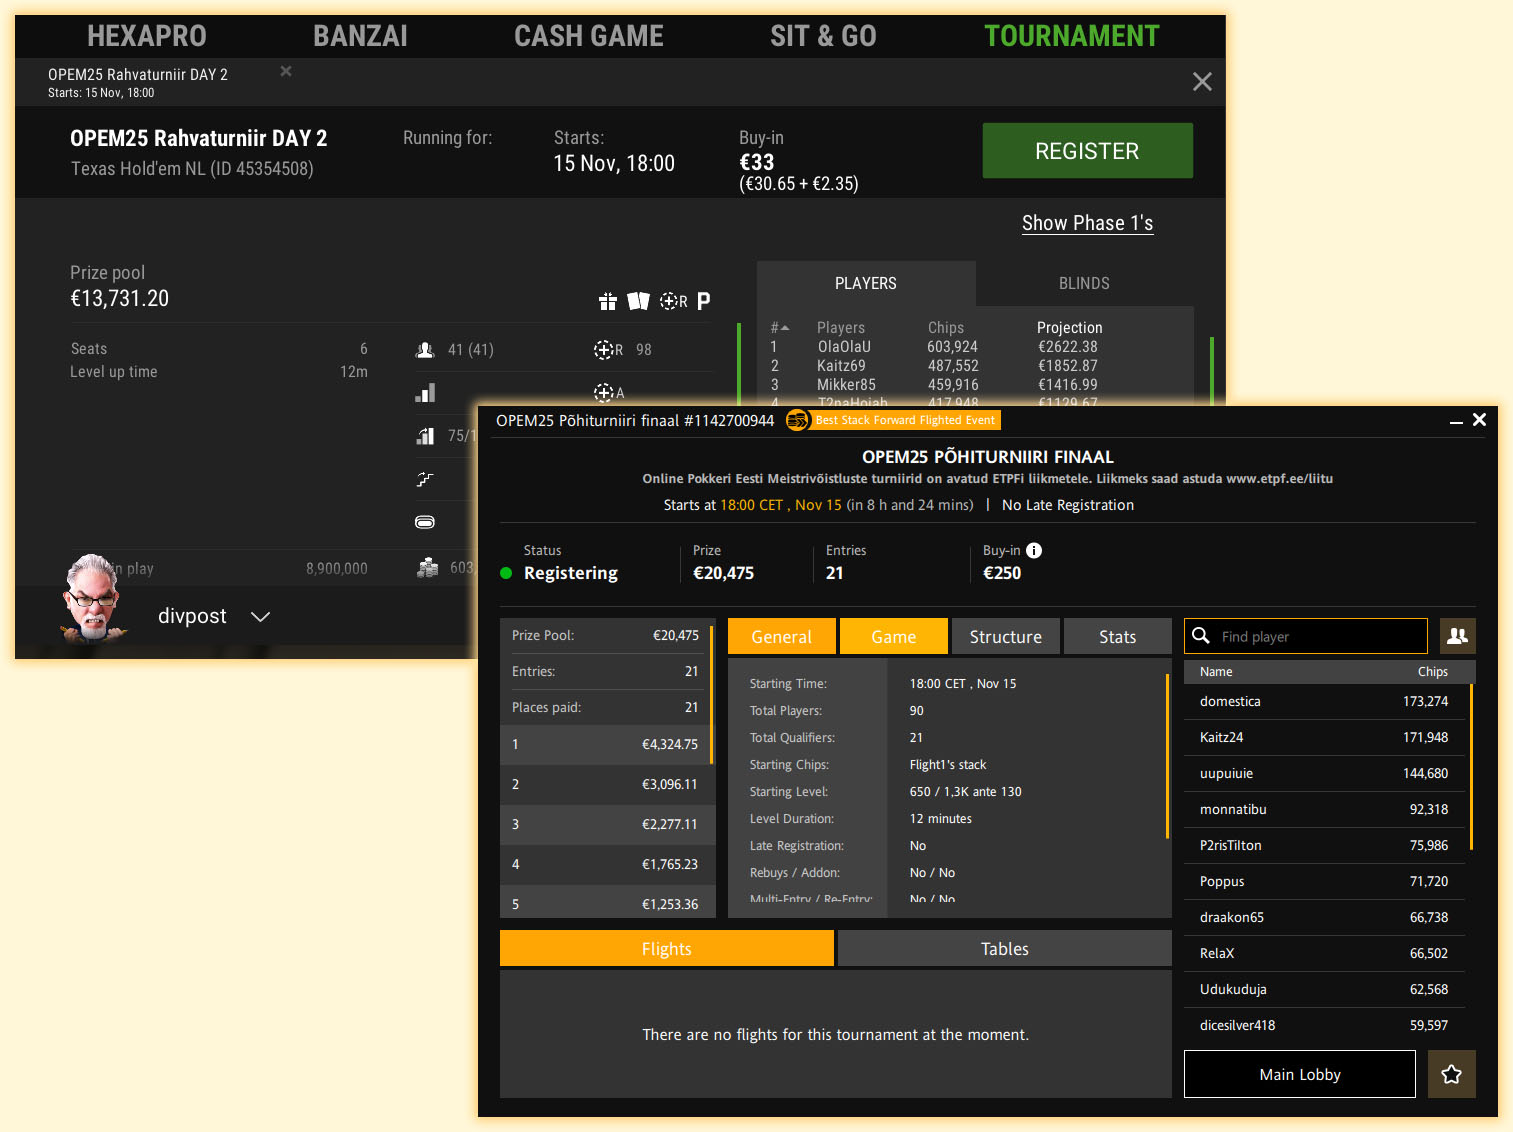Open the CASH GAME section
1513x1132 pixels.
pyautogui.click(x=588, y=36)
